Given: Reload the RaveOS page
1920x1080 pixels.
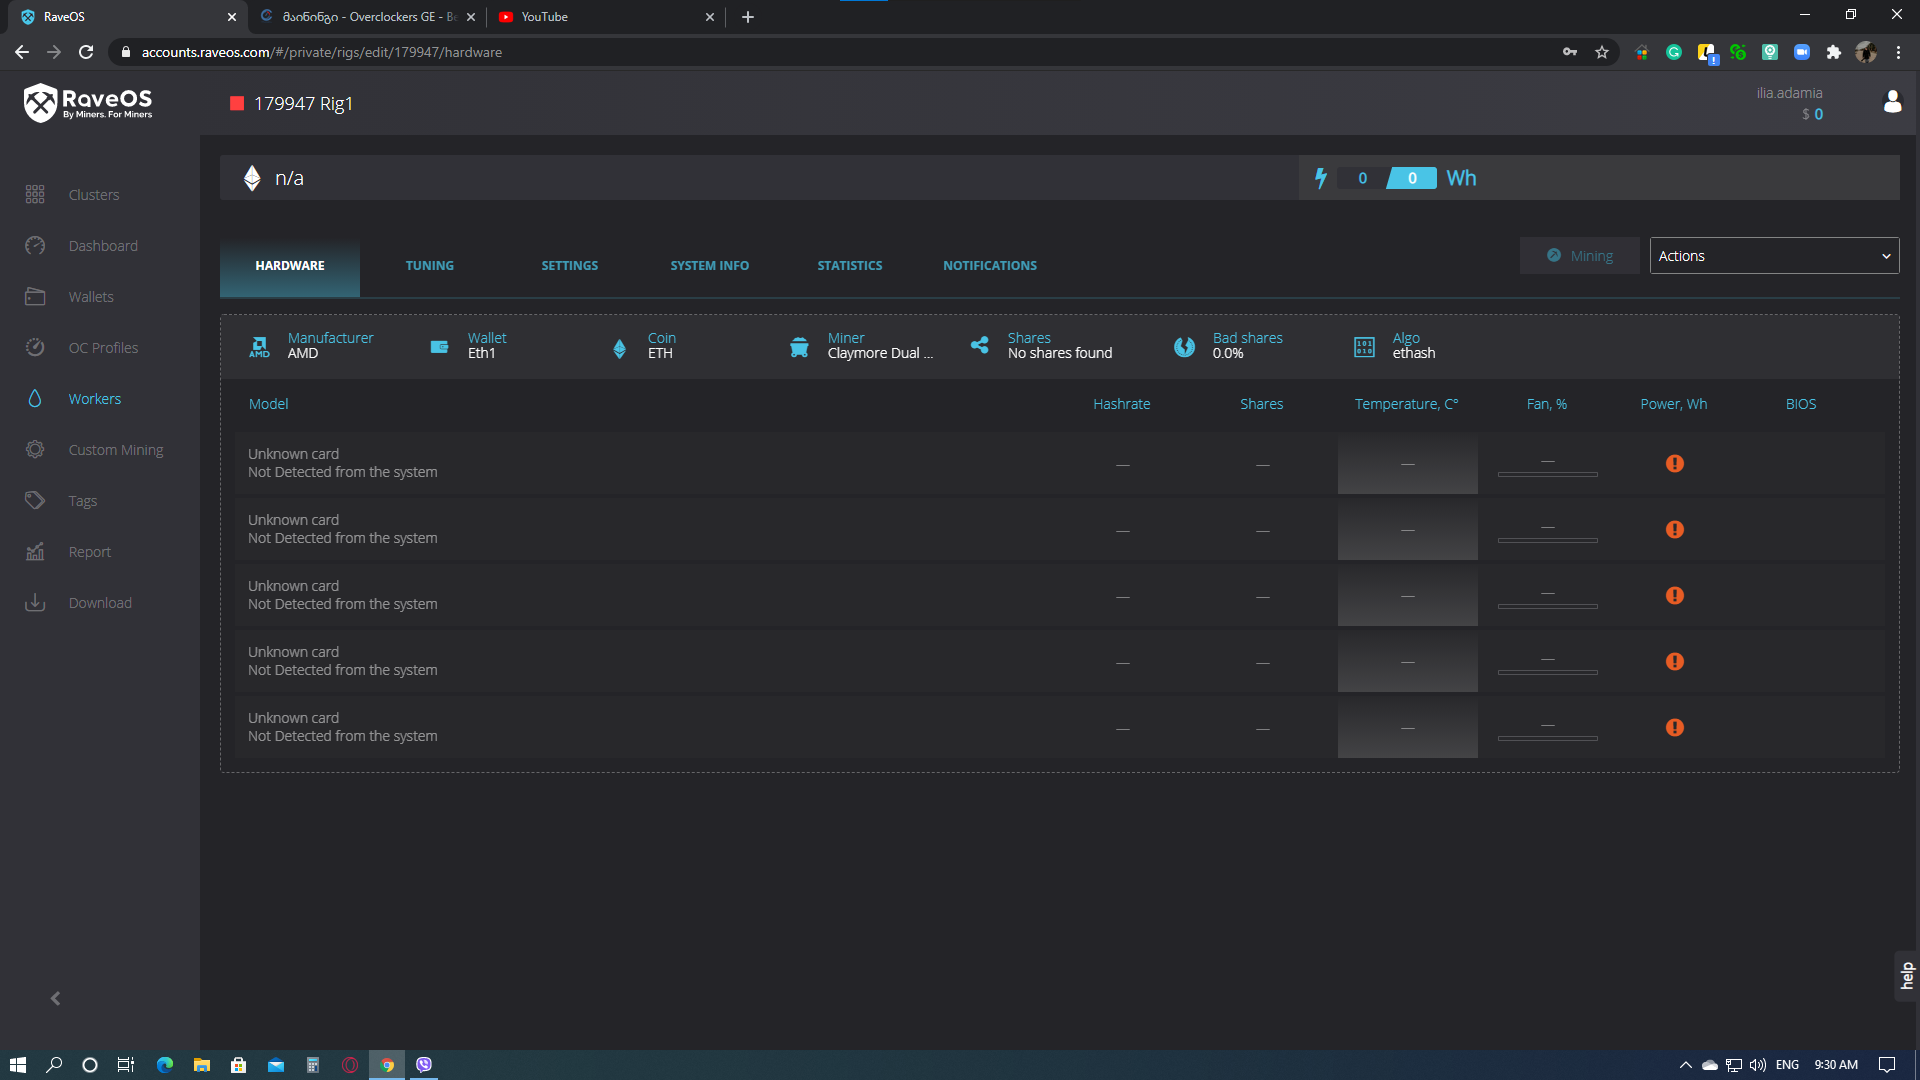Looking at the screenshot, I should pyautogui.click(x=86, y=52).
